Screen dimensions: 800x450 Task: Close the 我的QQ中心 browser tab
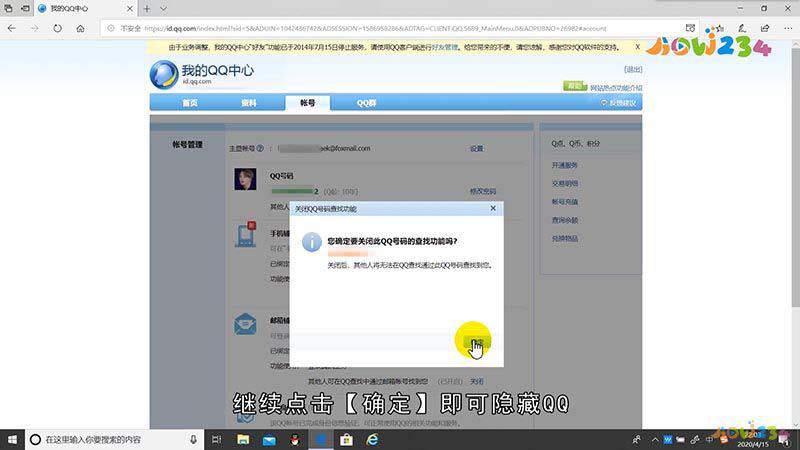click(x=130, y=9)
